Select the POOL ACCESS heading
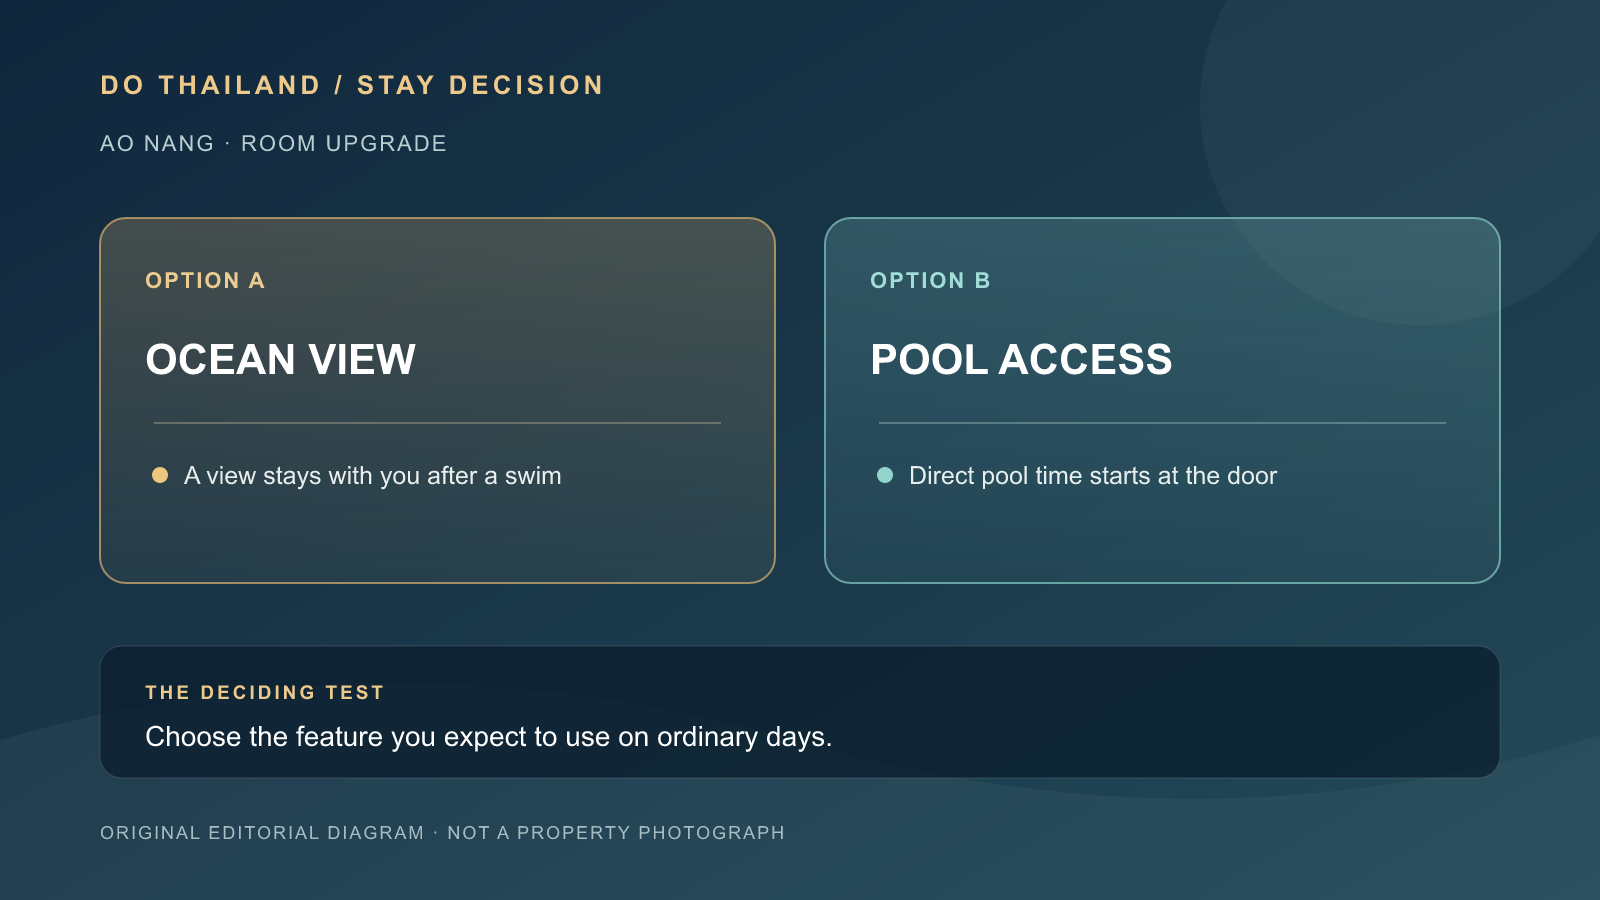The image size is (1600, 900). click(1021, 360)
